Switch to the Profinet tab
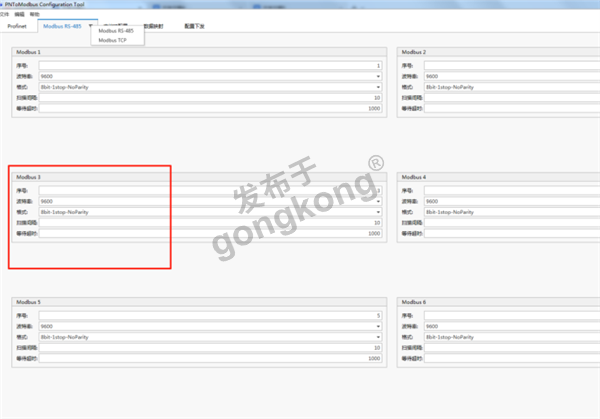 (17, 26)
